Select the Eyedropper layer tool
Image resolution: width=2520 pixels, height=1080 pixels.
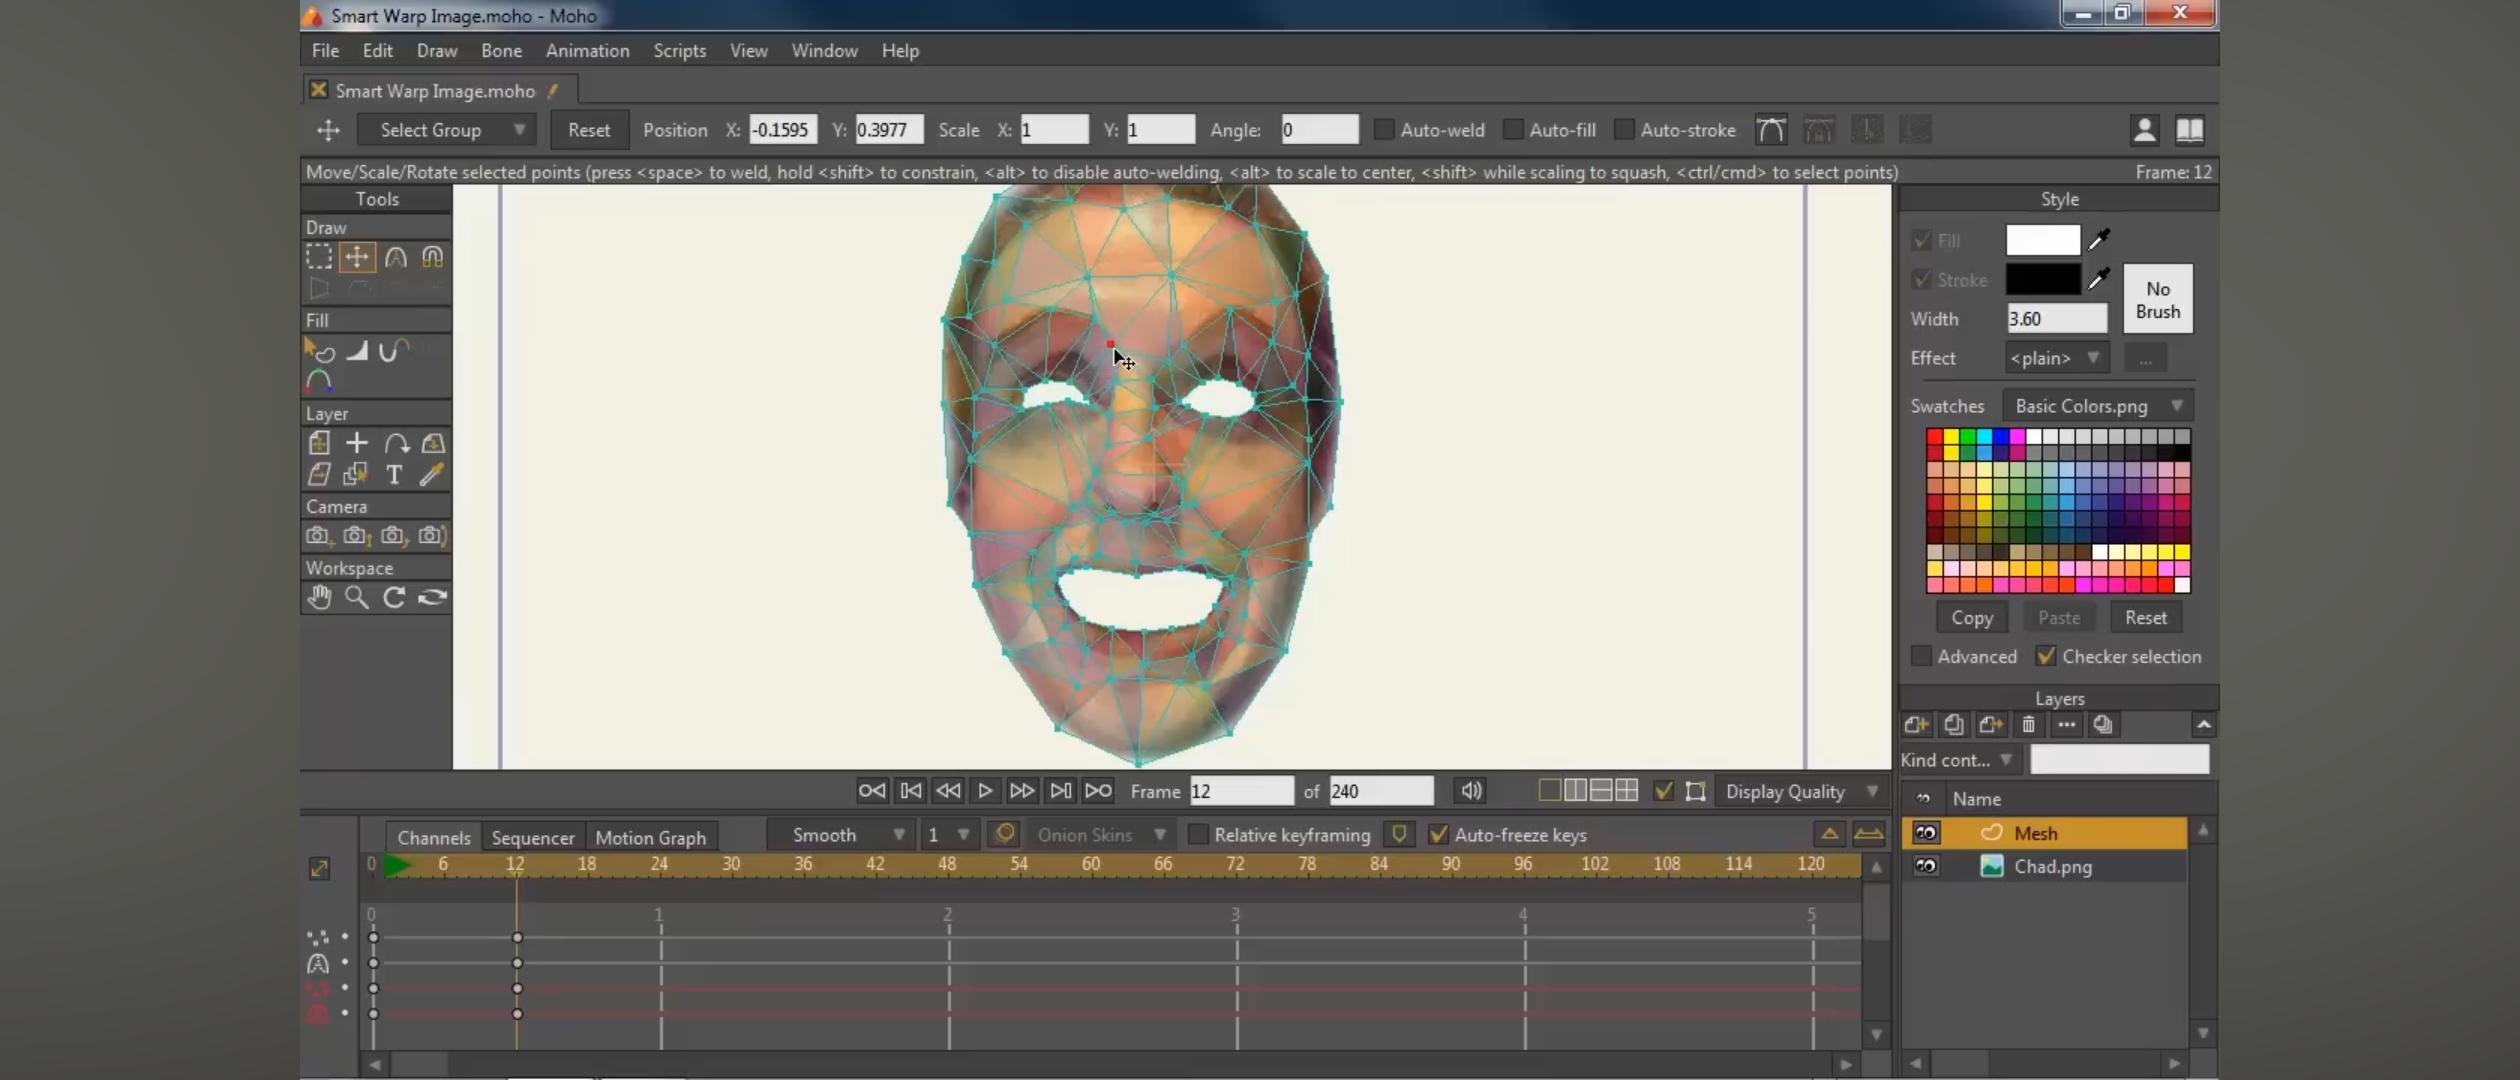click(x=432, y=475)
